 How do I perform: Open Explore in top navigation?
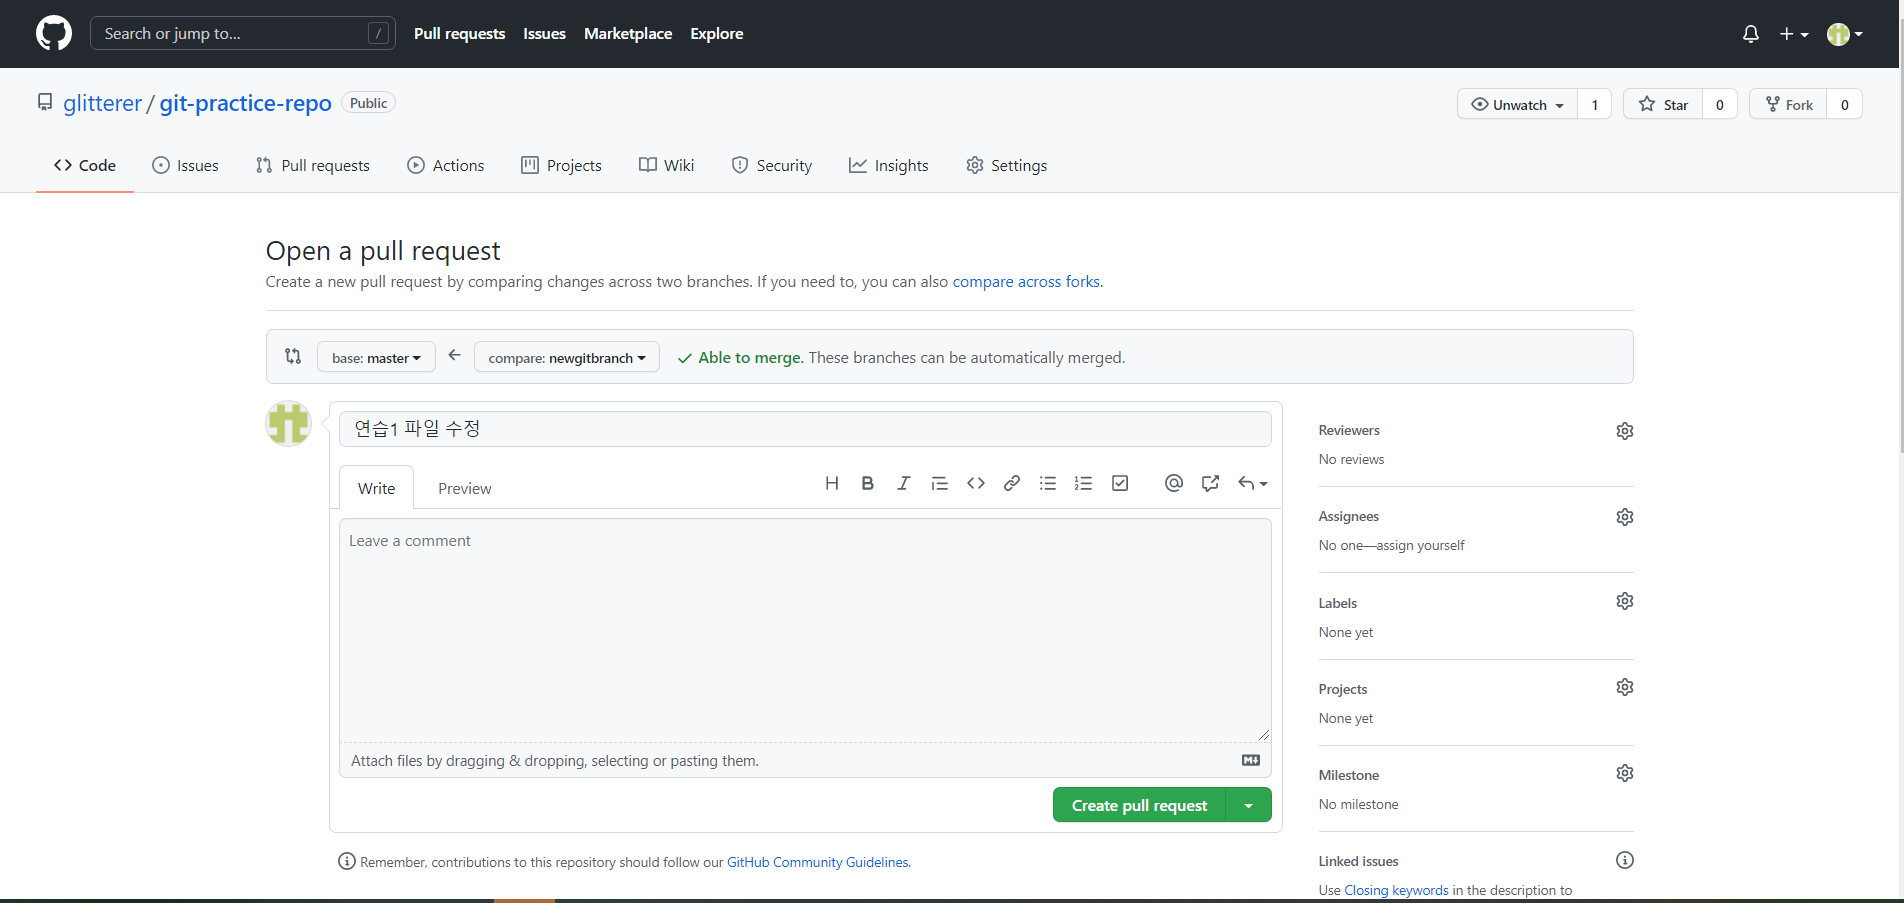pos(717,33)
